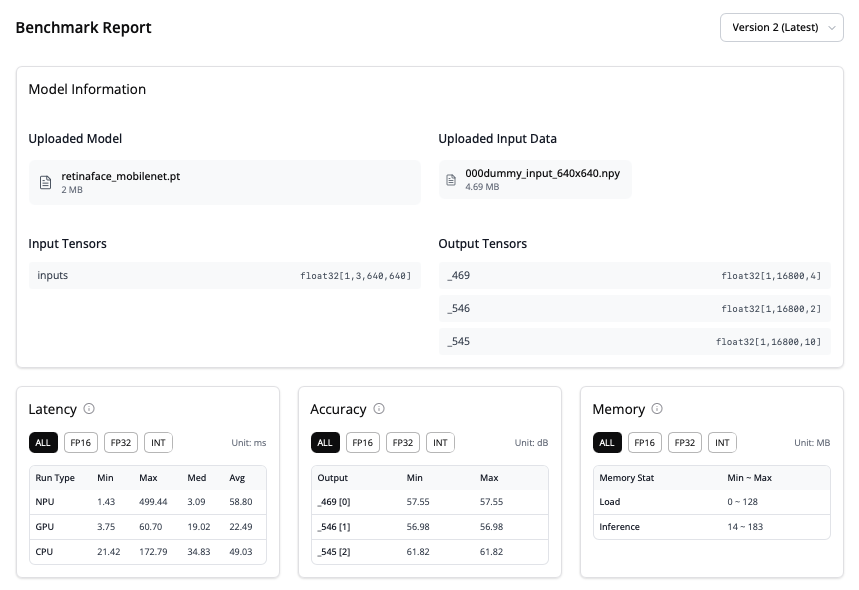Click the 000dummy_input_640x640.npy file icon

[x=452, y=180]
